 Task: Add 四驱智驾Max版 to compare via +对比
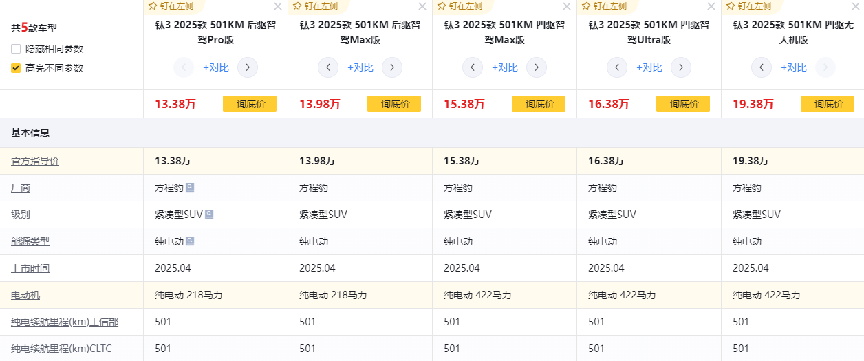505,68
